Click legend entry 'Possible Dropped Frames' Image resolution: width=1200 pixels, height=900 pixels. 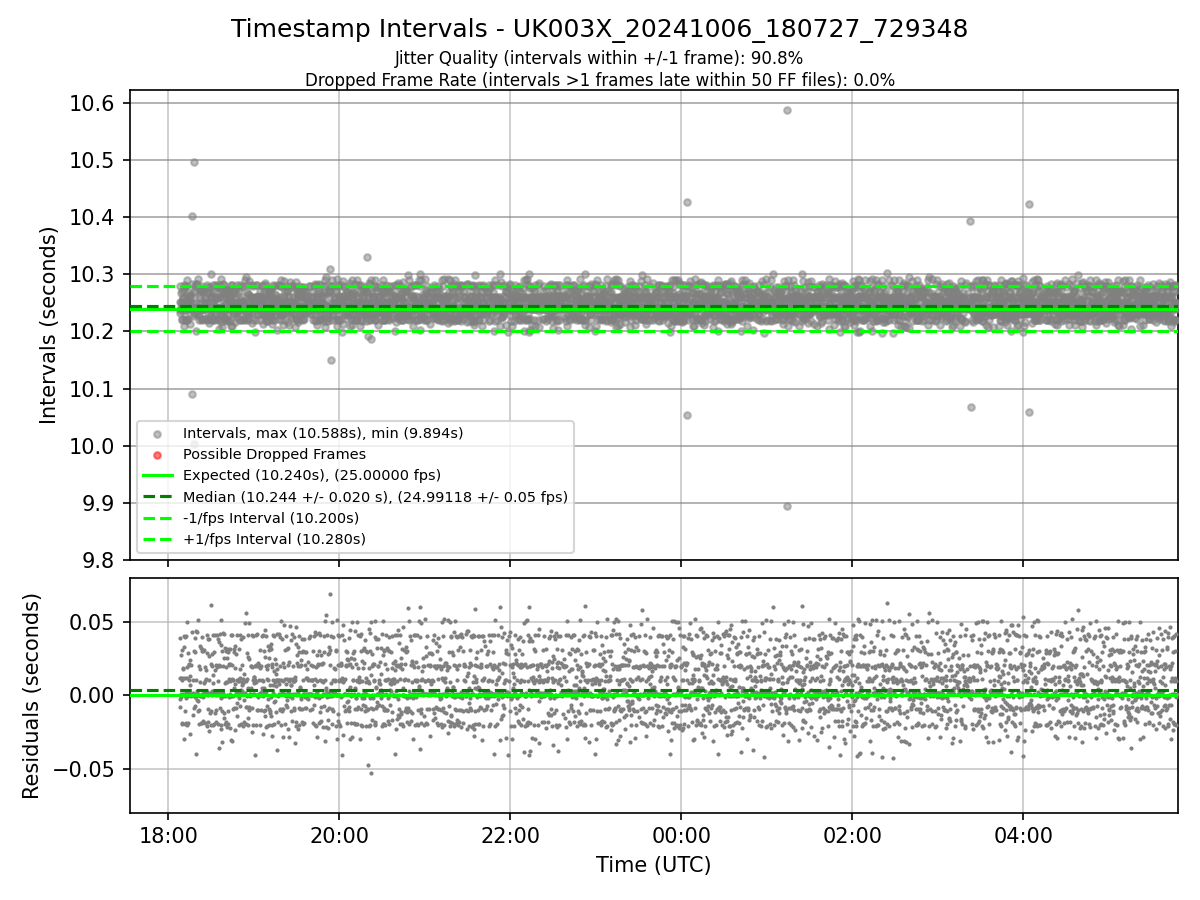(274, 454)
